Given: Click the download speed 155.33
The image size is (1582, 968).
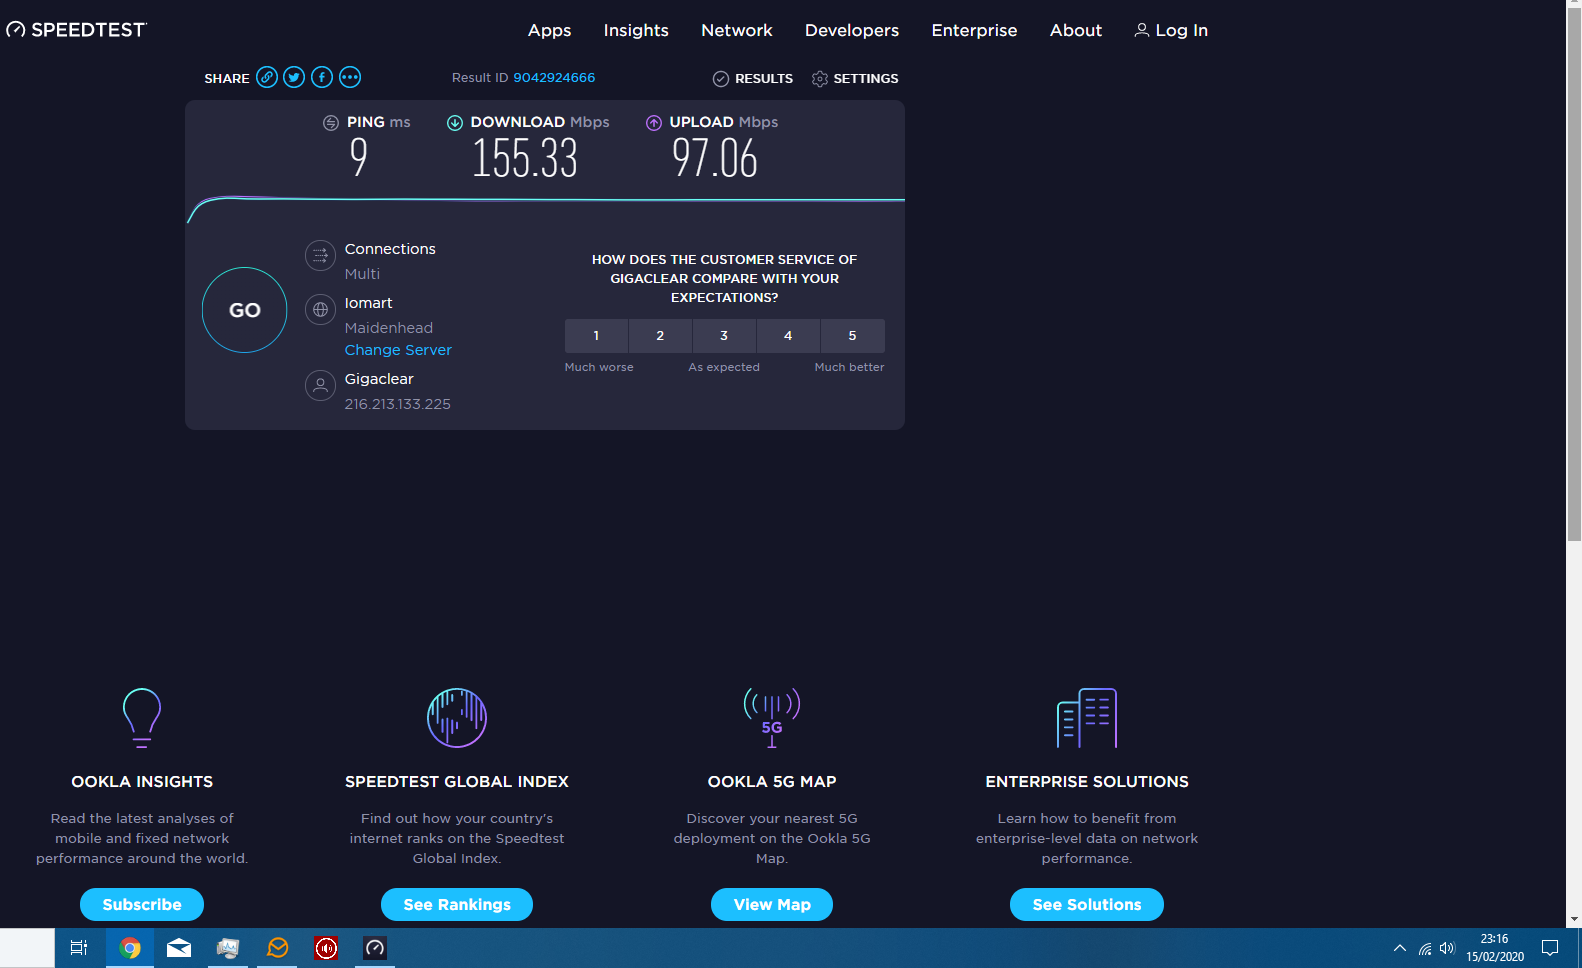Looking at the screenshot, I should 525,158.
